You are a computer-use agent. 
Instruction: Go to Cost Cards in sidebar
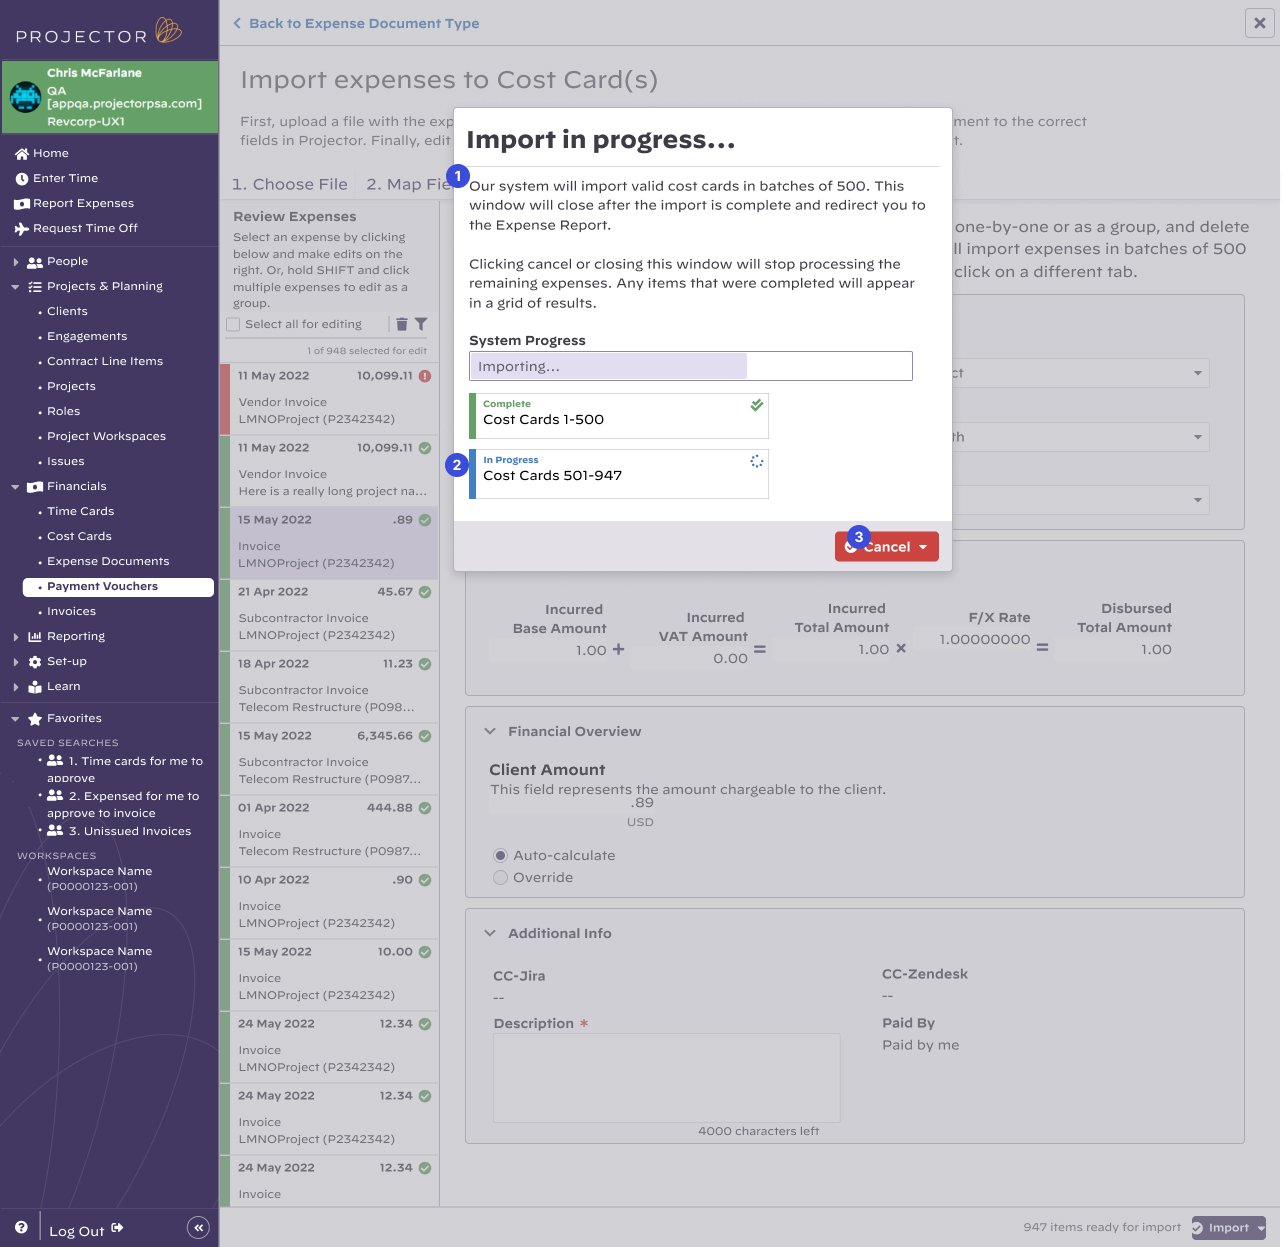(79, 537)
